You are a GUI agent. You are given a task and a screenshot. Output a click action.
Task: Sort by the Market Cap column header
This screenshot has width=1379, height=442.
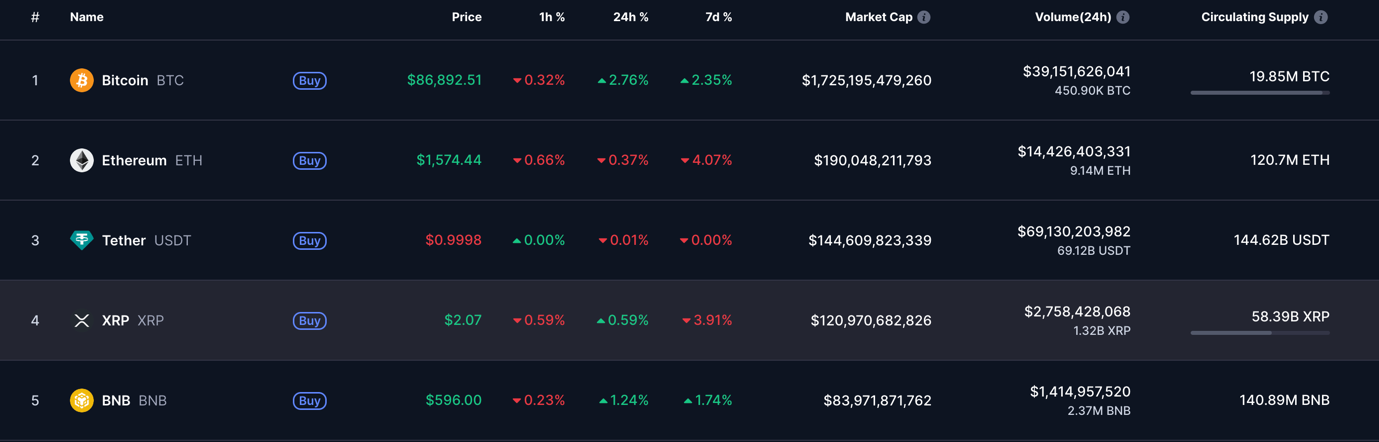878,17
